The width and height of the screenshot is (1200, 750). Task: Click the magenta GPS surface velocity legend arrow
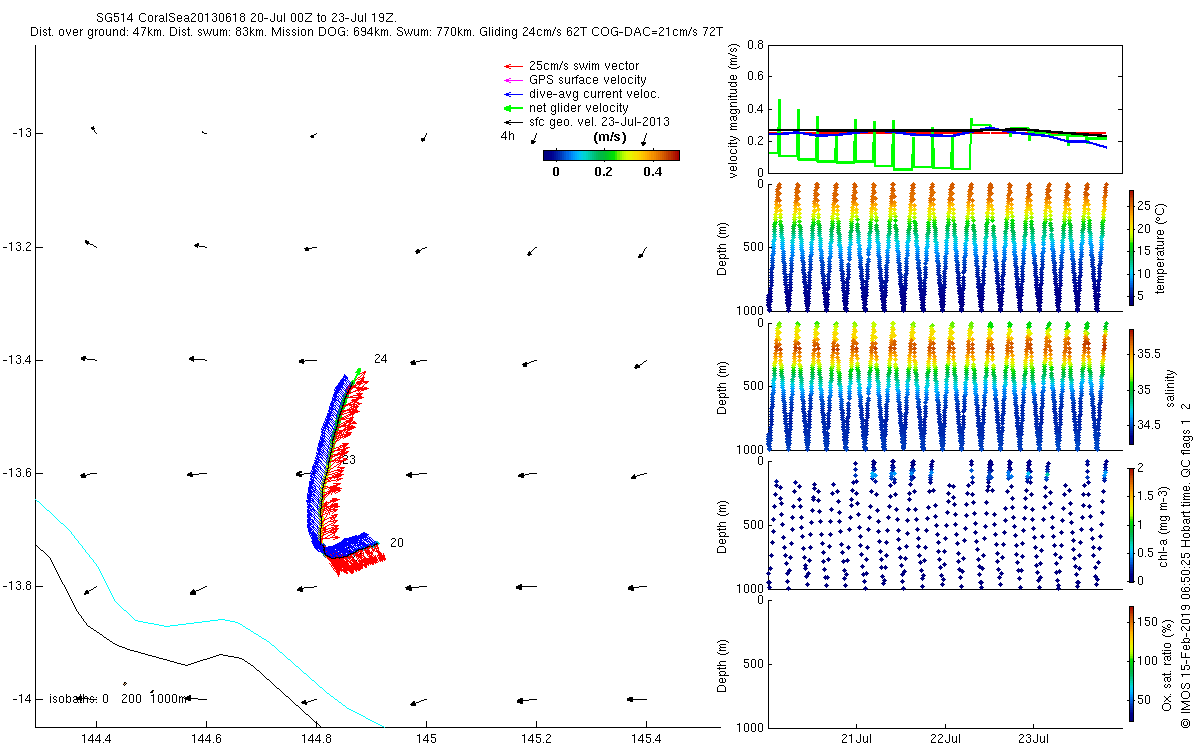513,80
